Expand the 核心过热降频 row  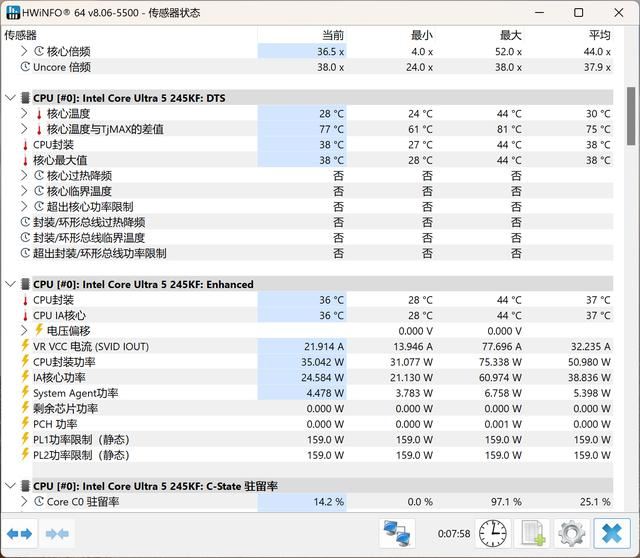click(x=24, y=176)
